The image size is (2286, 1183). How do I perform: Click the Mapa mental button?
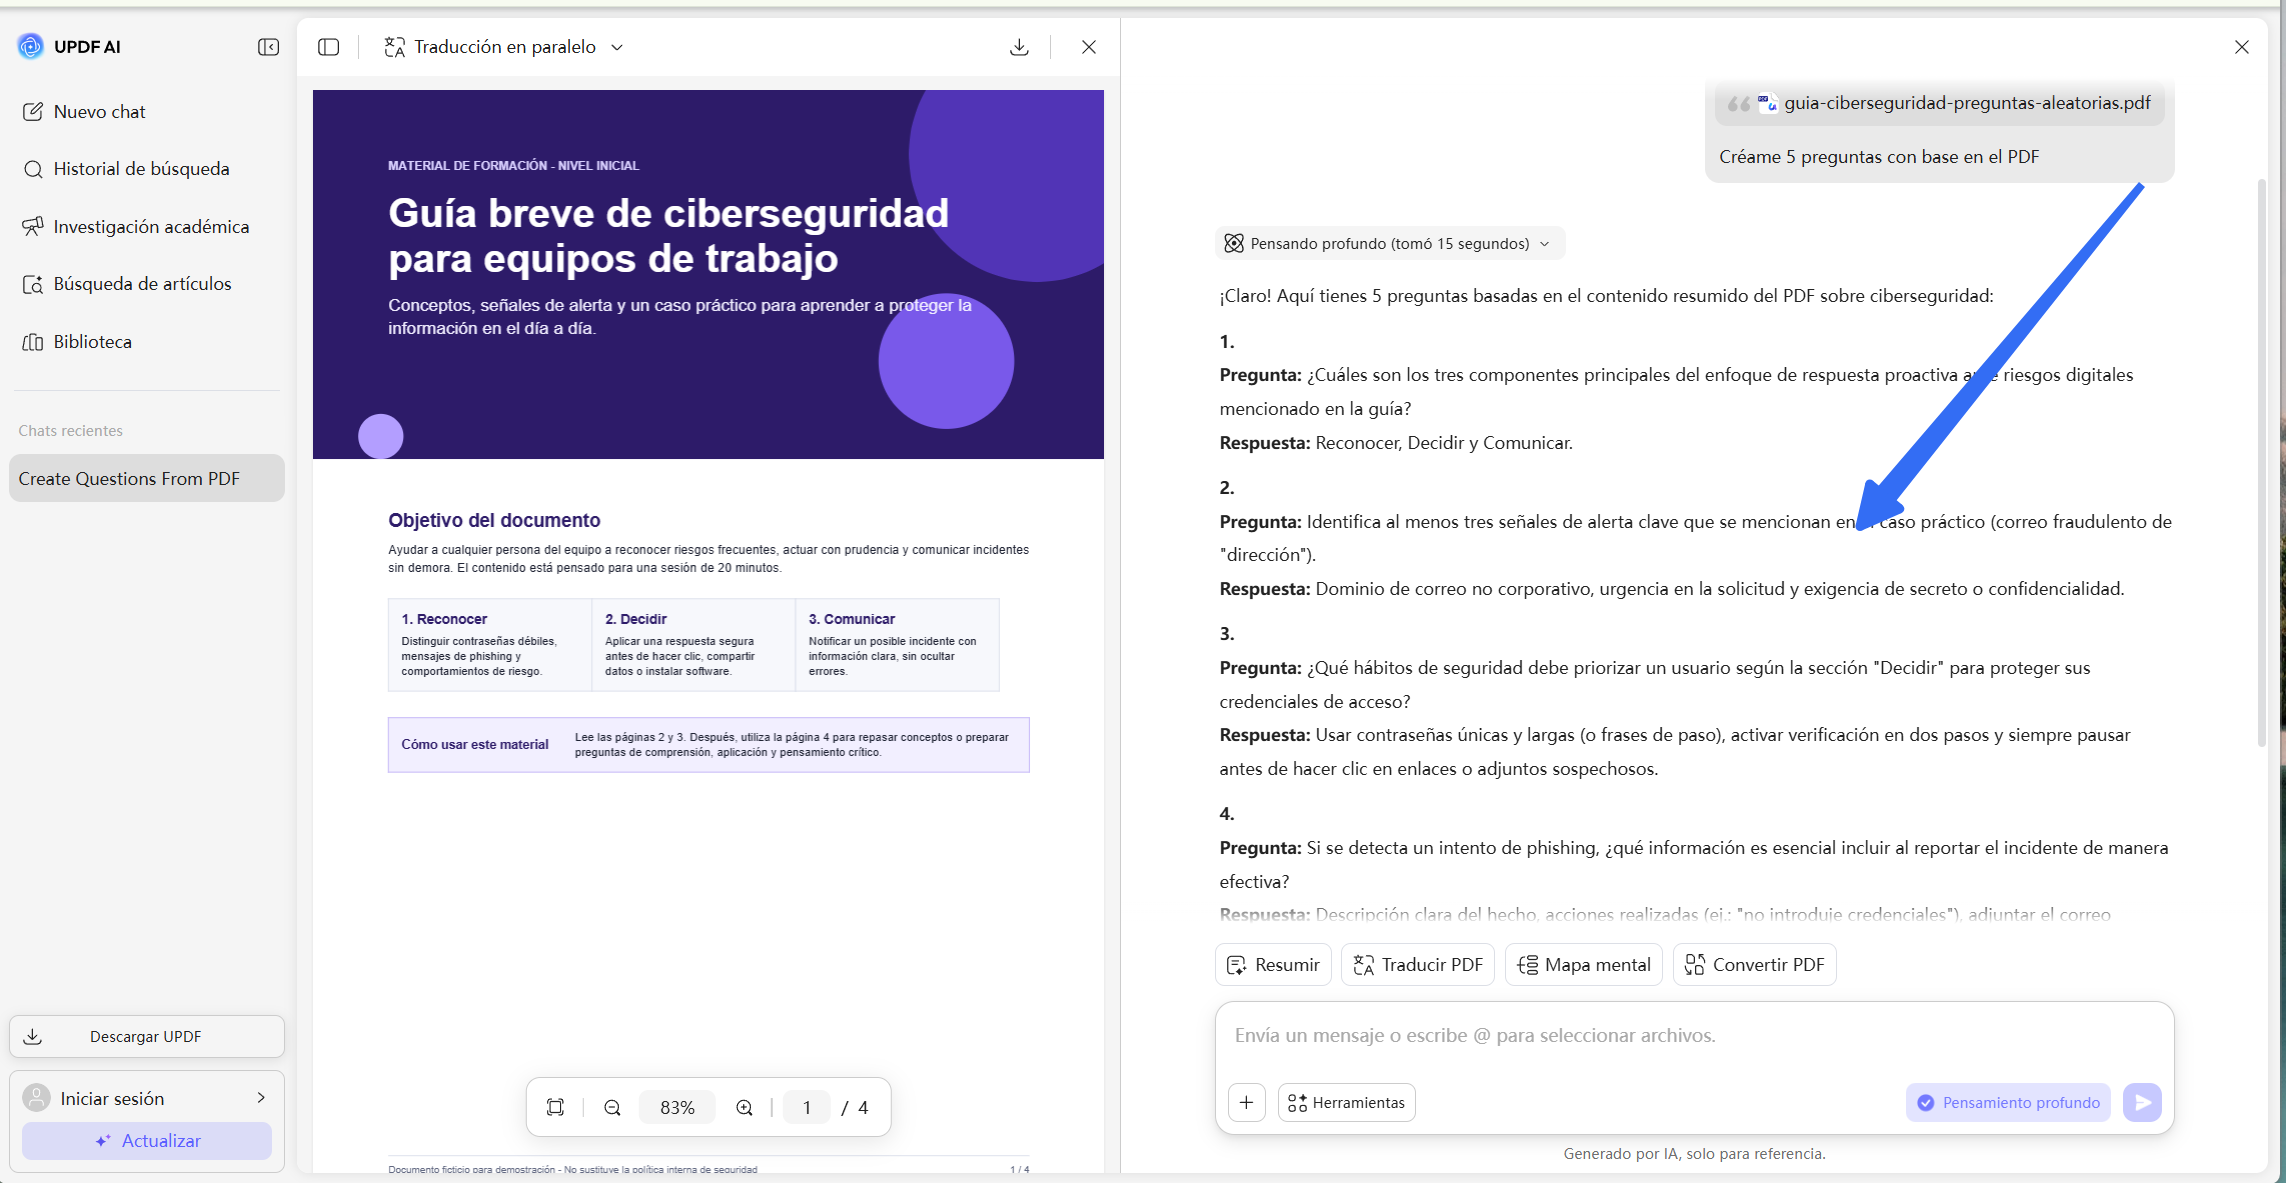tap(1584, 965)
